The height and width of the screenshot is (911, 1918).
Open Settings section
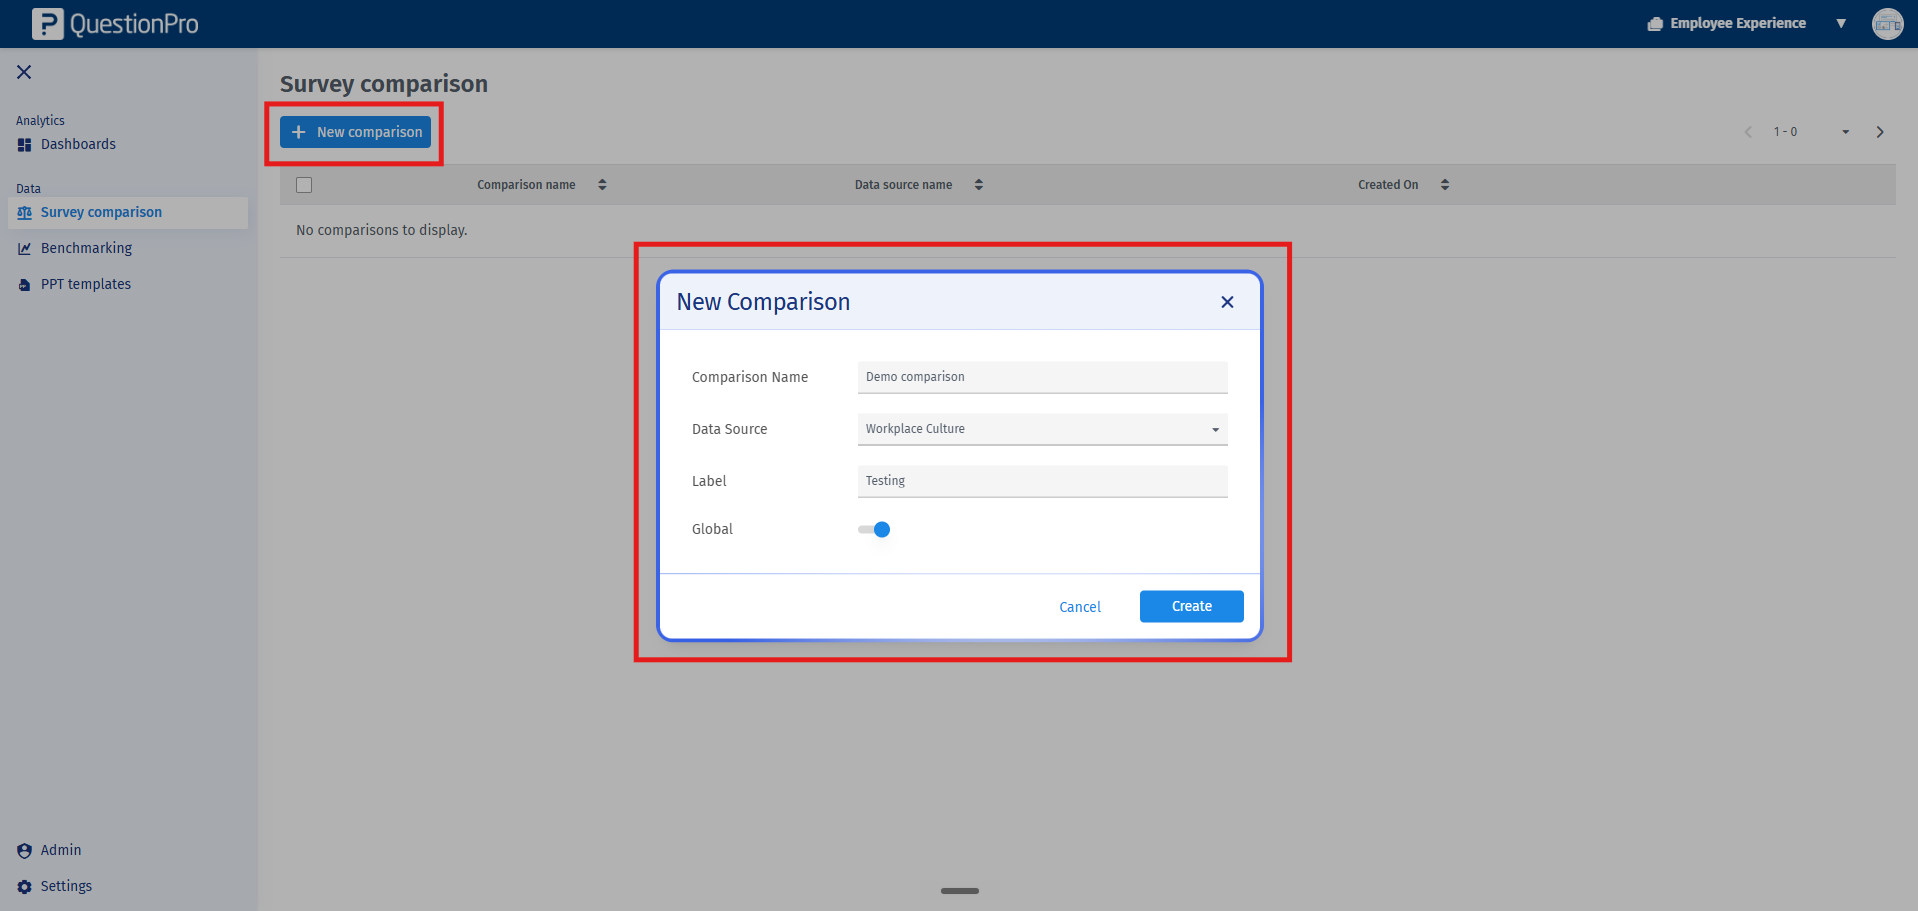pos(66,887)
